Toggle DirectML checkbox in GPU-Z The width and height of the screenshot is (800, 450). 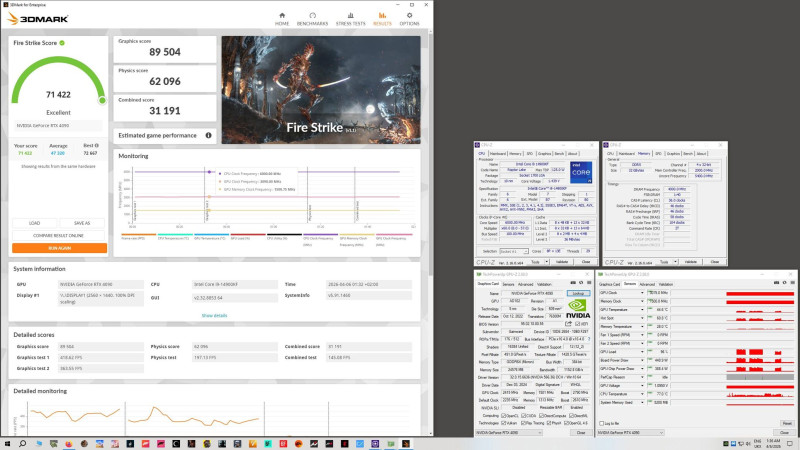click(x=571, y=415)
